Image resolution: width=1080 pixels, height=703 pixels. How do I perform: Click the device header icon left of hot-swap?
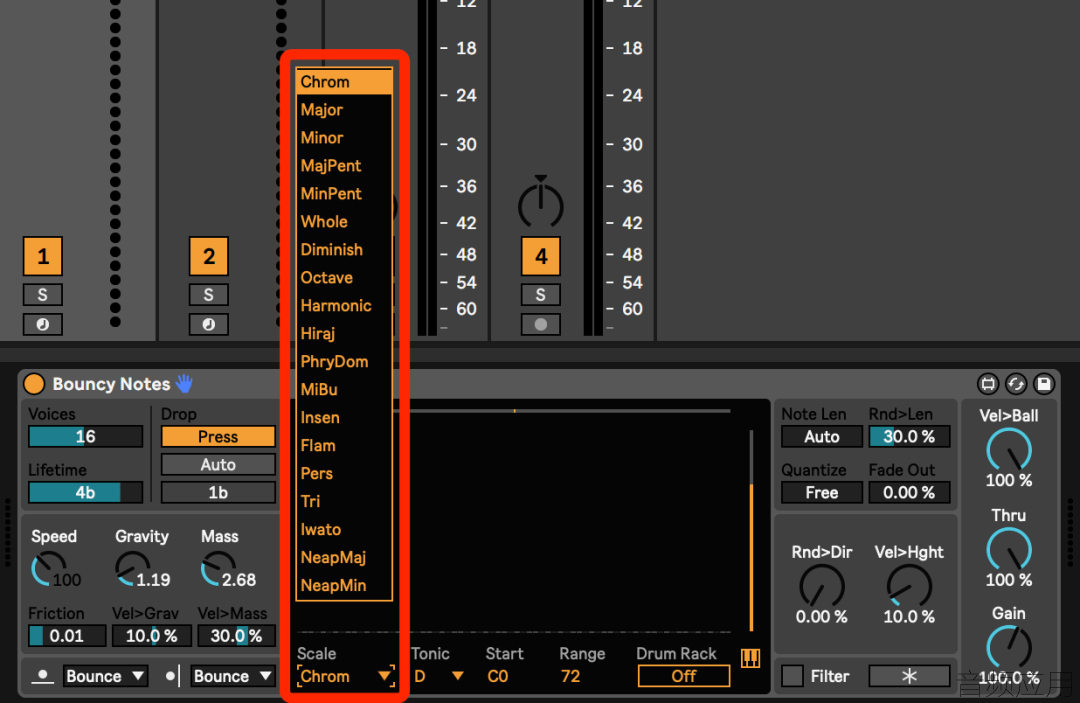click(988, 384)
